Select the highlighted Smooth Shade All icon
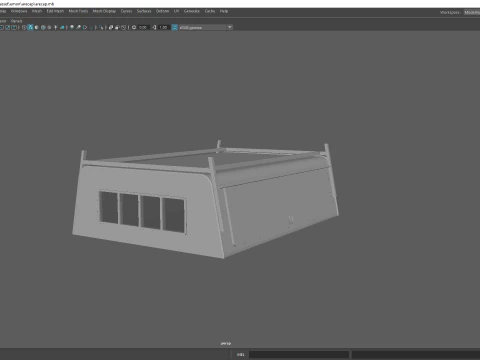The image size is (480, 360). (30, 27)
